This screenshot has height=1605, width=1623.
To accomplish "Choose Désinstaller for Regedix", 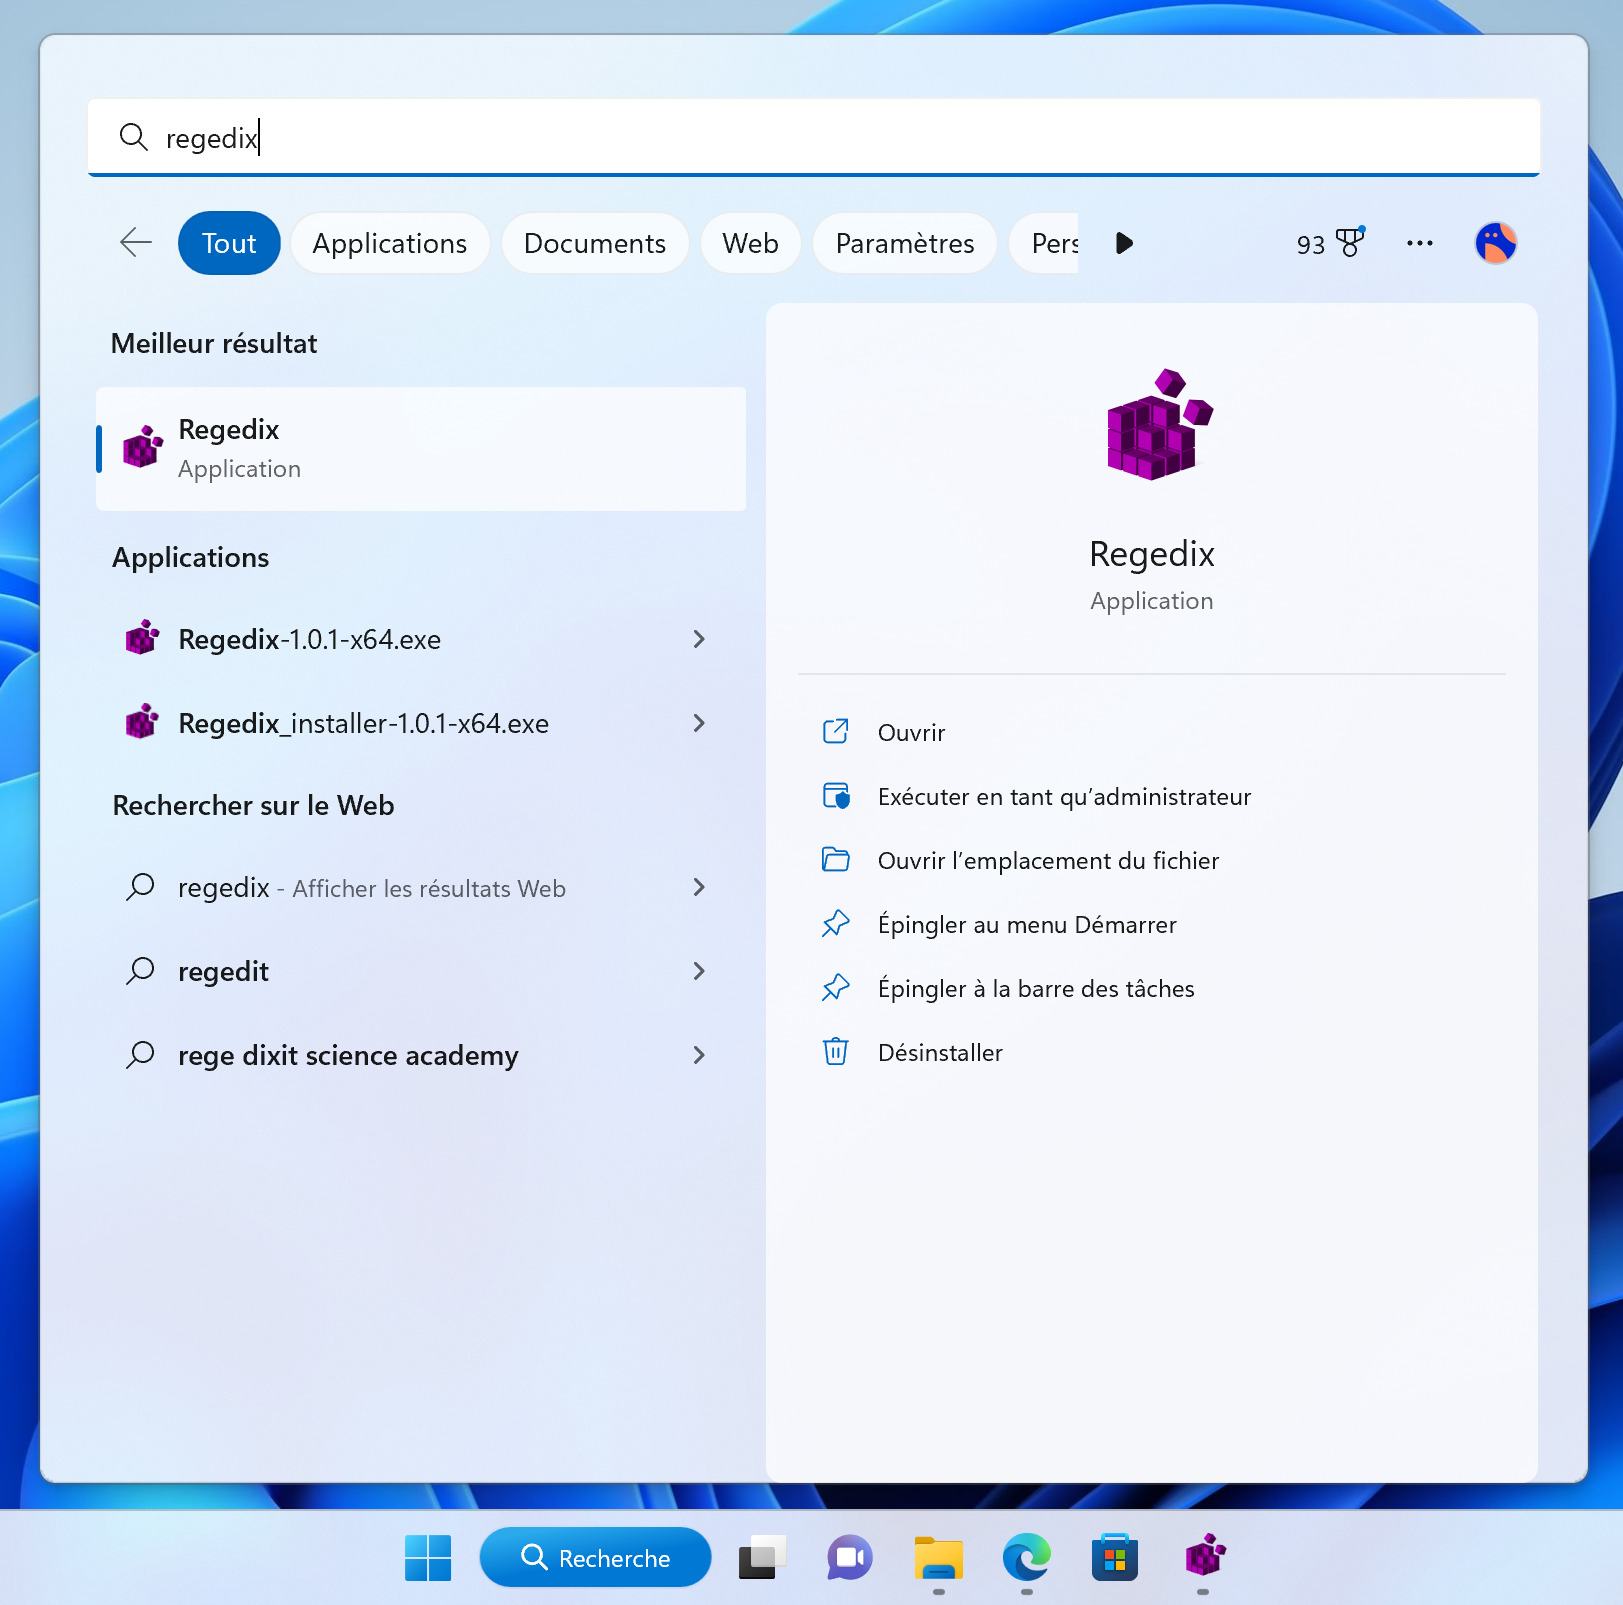I will [x=940, y=1053].
